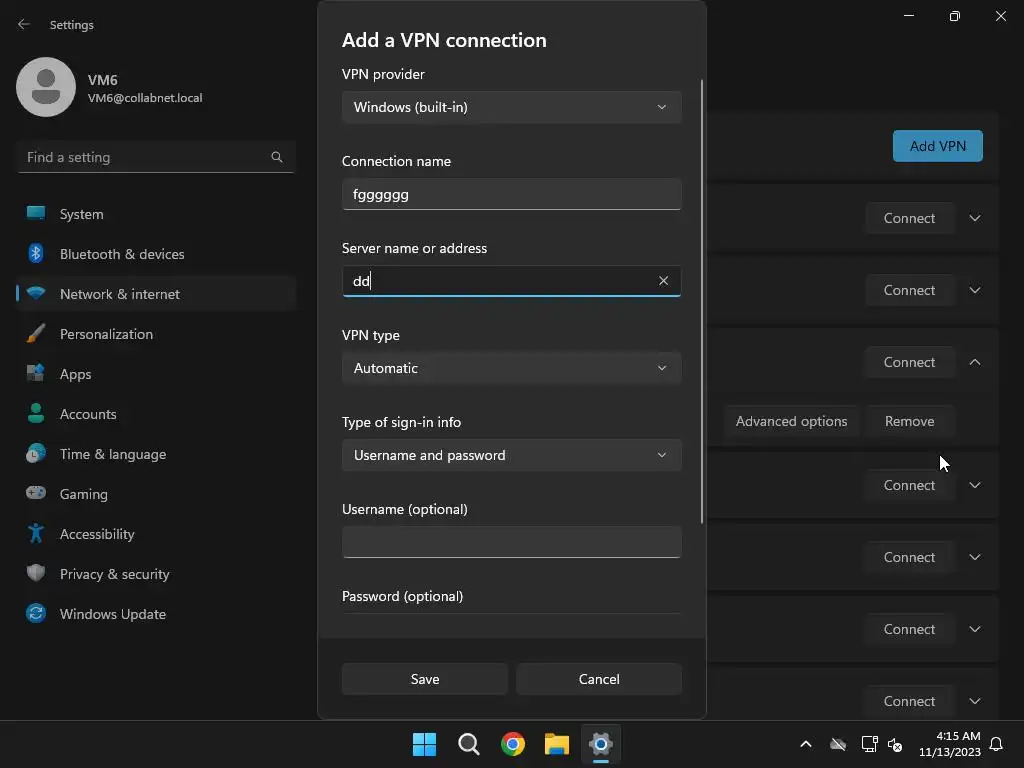
Task: Collapse the expanded VPN connection chevron
Action: click(x=975, y=362)
